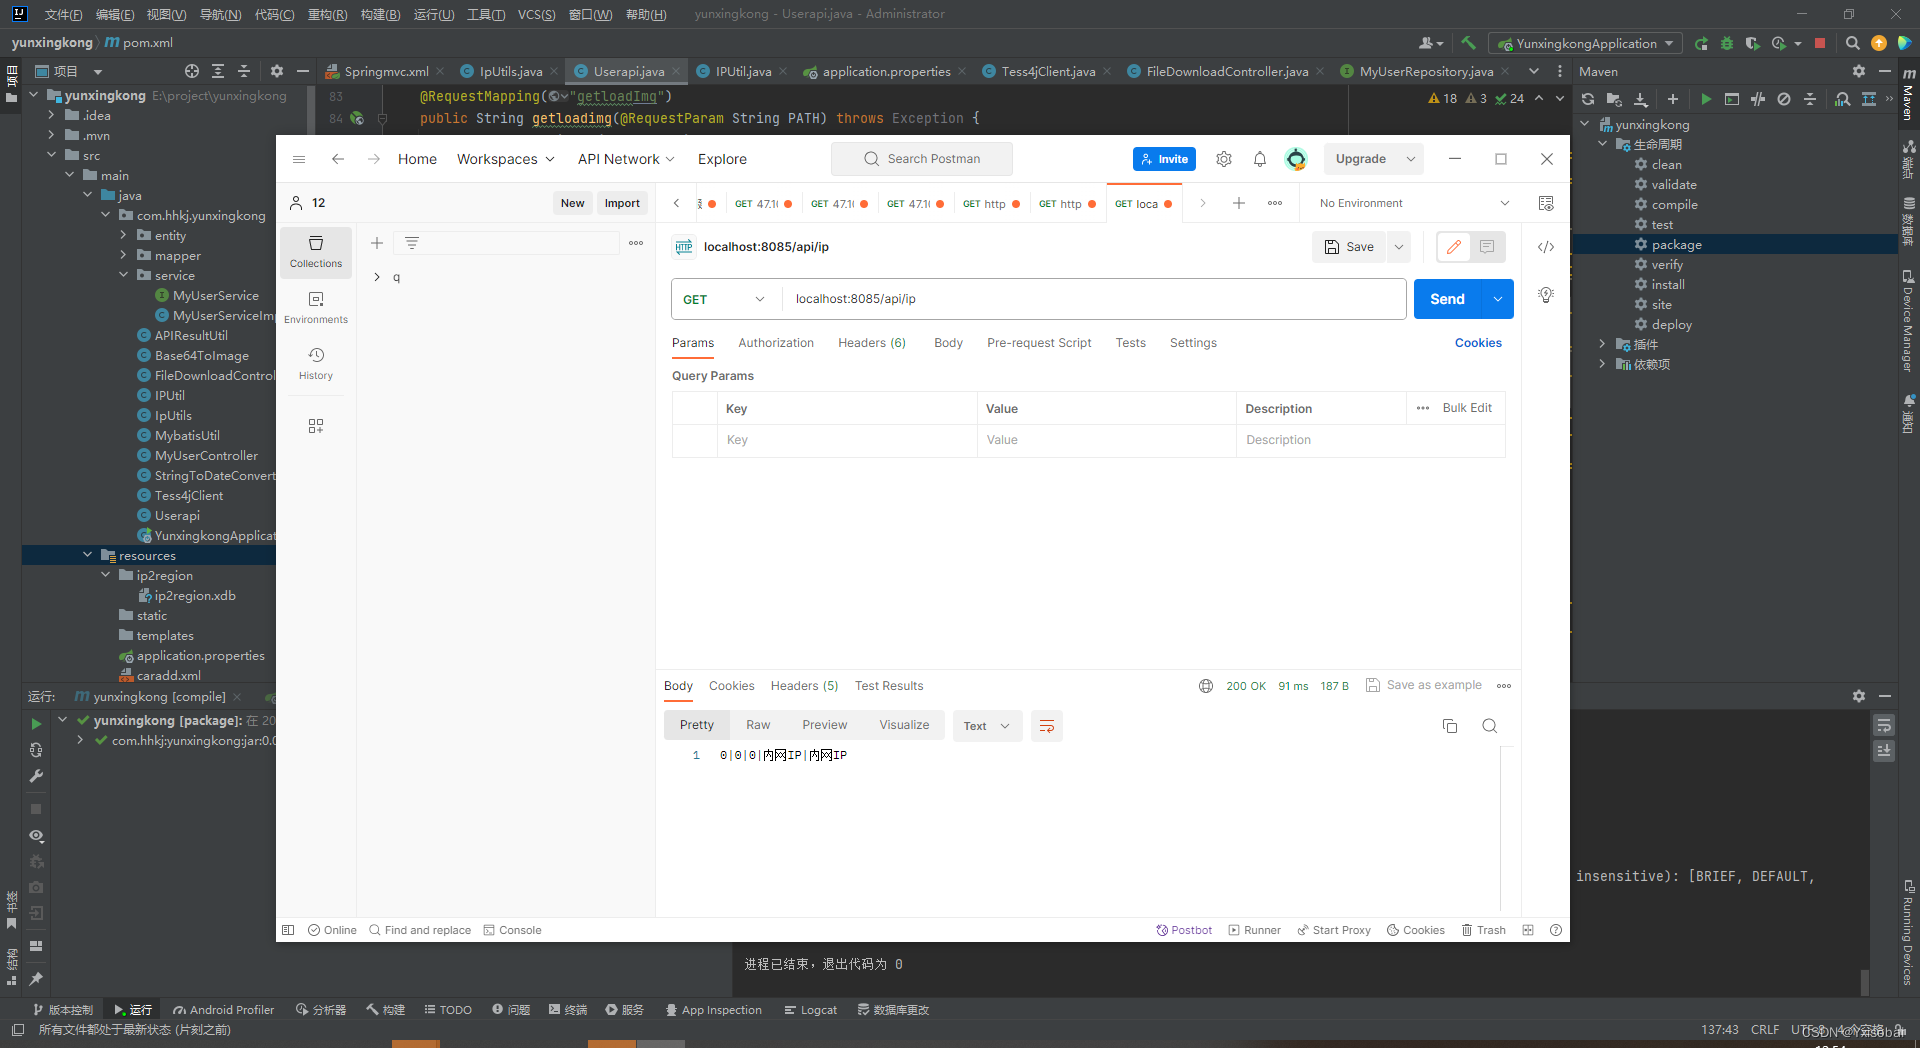1920x1048 pixels.
Task: Add a new Postman request tab
Action: [1238, 203]
